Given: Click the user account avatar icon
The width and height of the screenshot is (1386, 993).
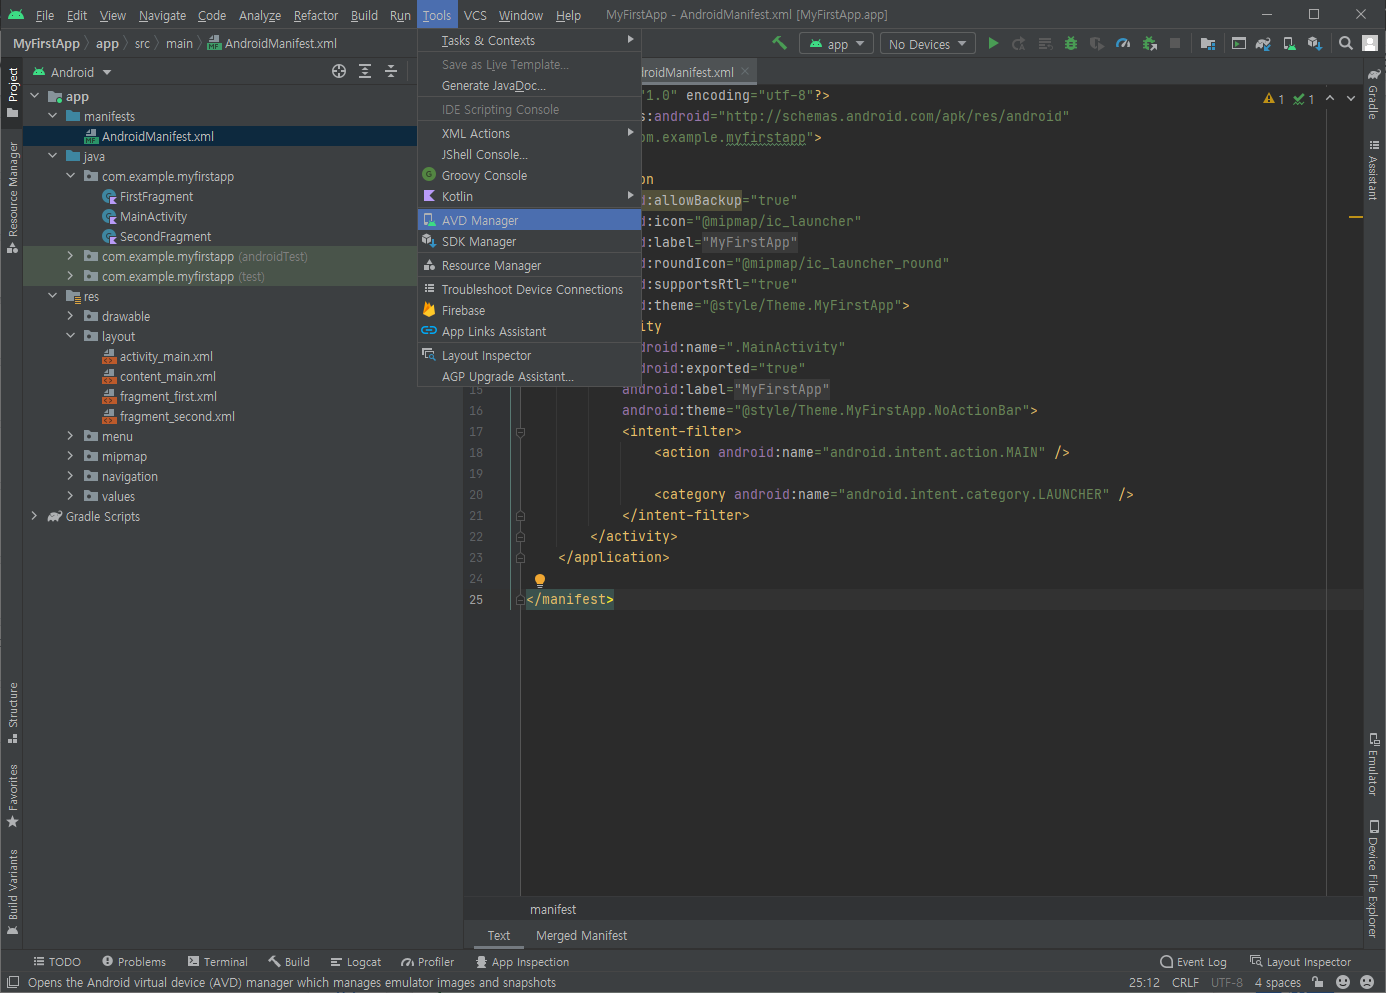Looking at the screenshot, I should pos(1370,43).
